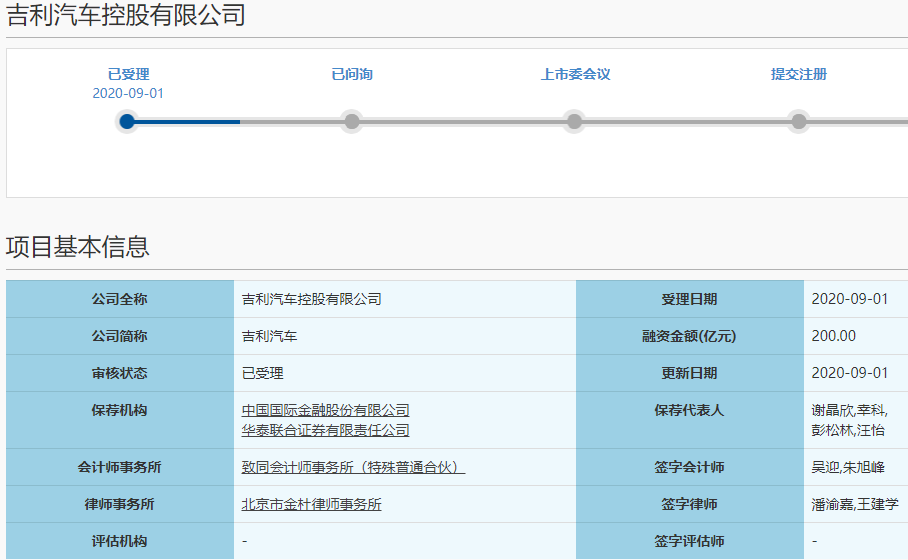Click the 项目基本信息 section heading
Viewport: 908px width, 560px height.
point(78,246)
